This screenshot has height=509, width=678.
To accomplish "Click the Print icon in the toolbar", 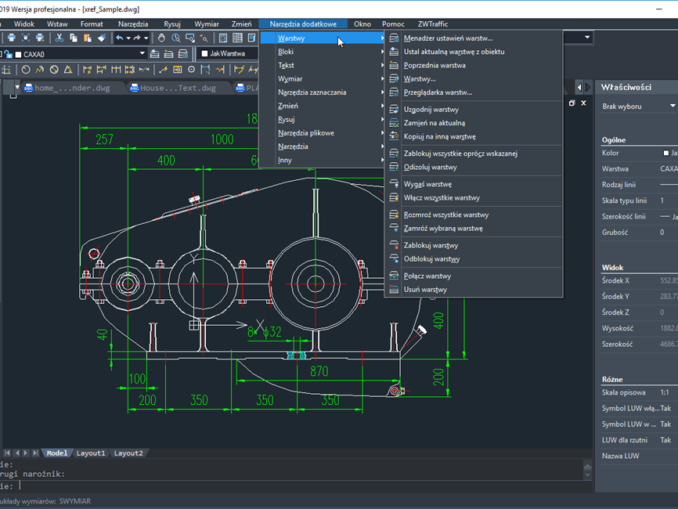I will (x=12, y=38).
